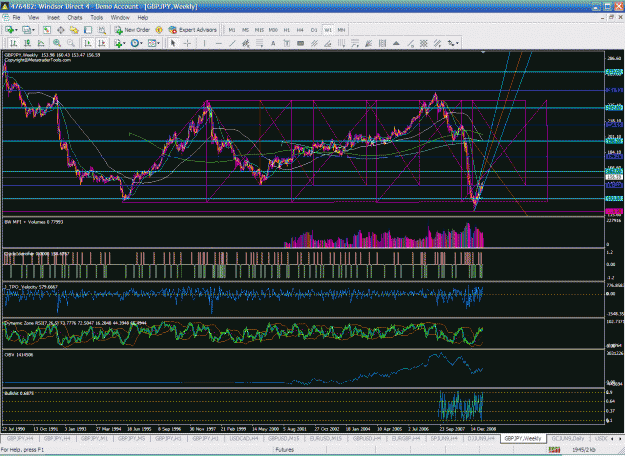Click the New Order button

point(132,30)
